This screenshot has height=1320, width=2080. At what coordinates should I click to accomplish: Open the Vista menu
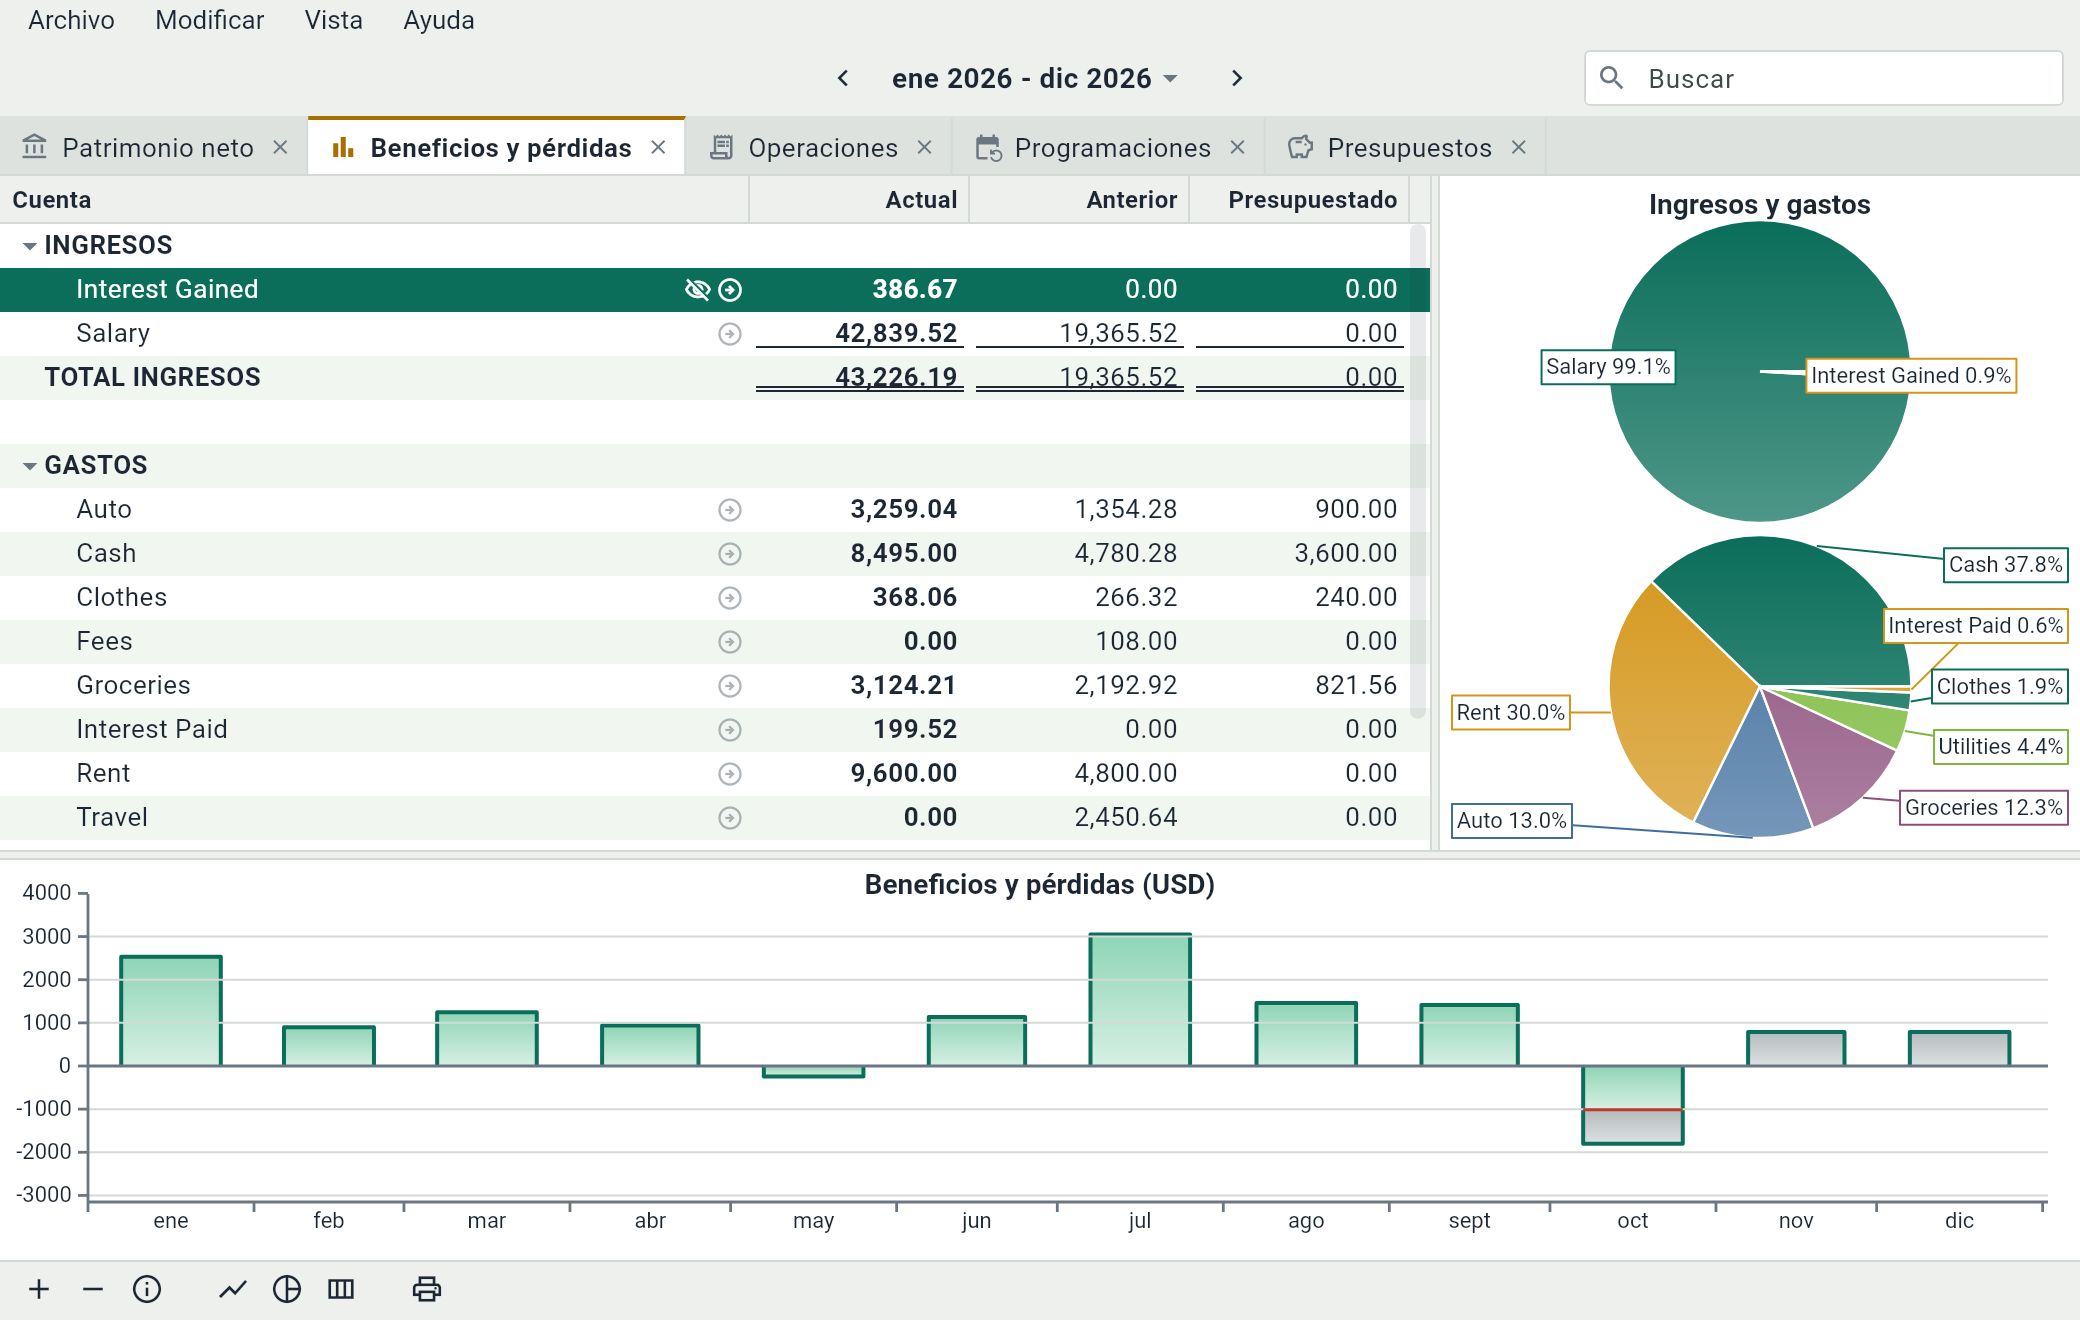click(x=333, y=20)
